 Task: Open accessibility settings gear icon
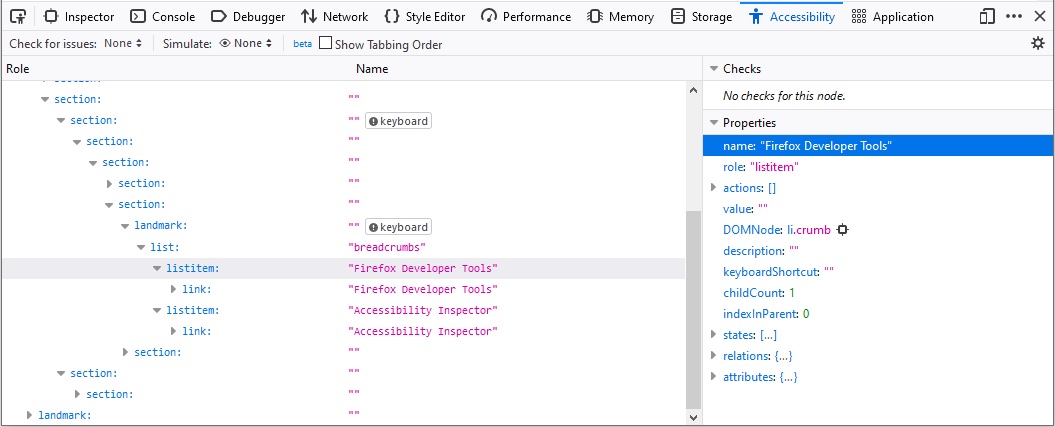pyautogui.click(x=1037, y=43)
